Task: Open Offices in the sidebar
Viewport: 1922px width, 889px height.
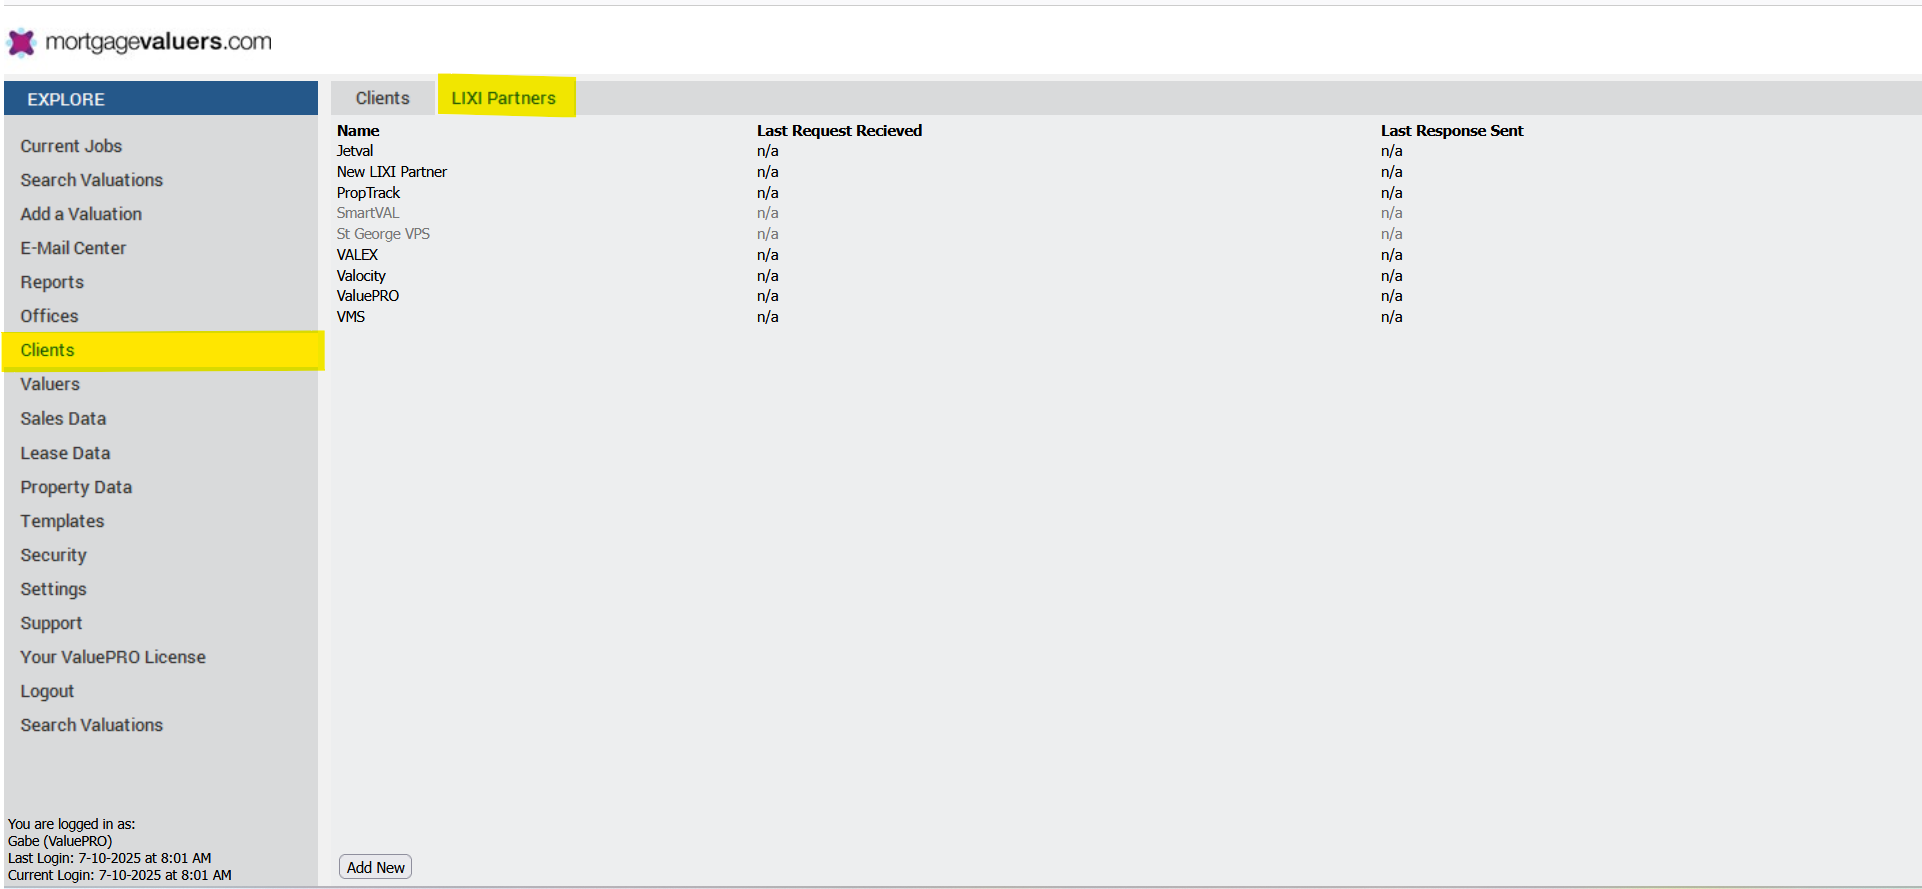Action: point(49,316)
